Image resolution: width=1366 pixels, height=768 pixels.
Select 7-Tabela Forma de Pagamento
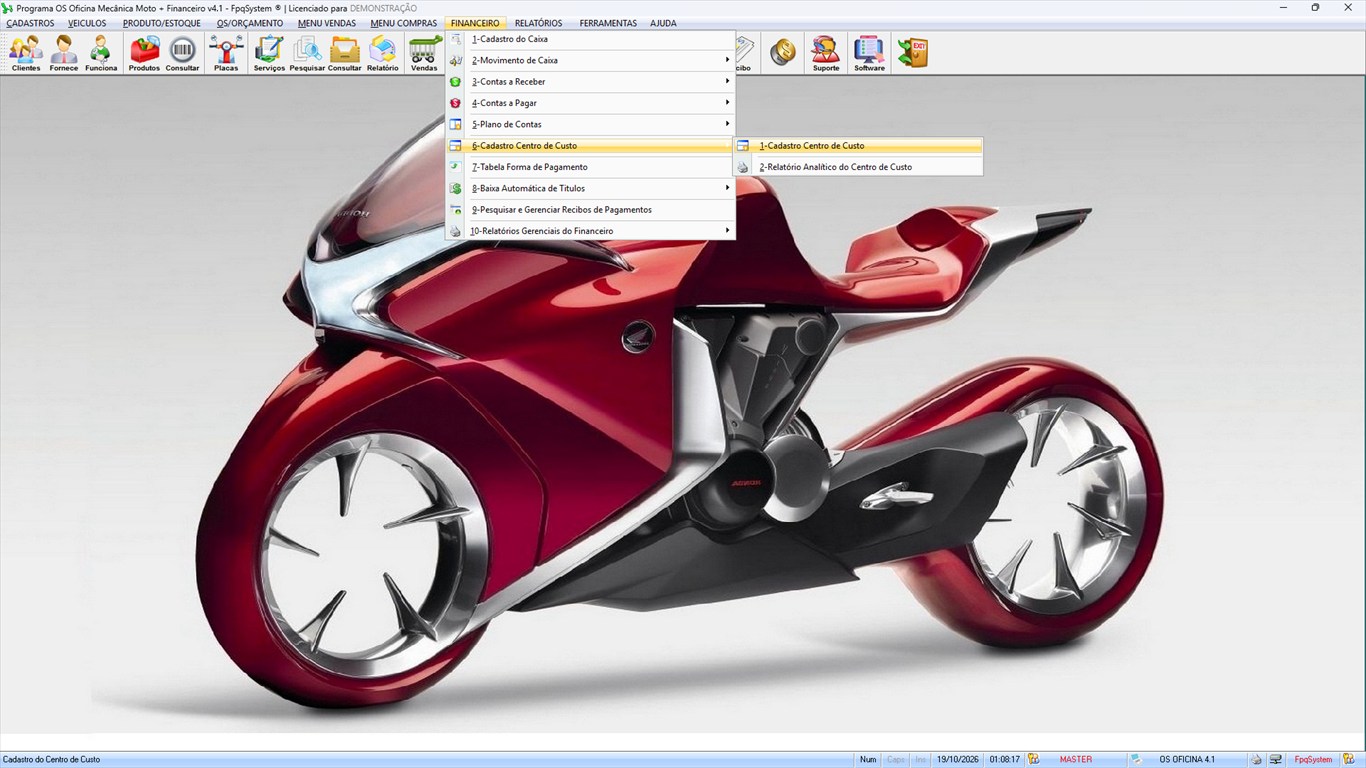590,167
